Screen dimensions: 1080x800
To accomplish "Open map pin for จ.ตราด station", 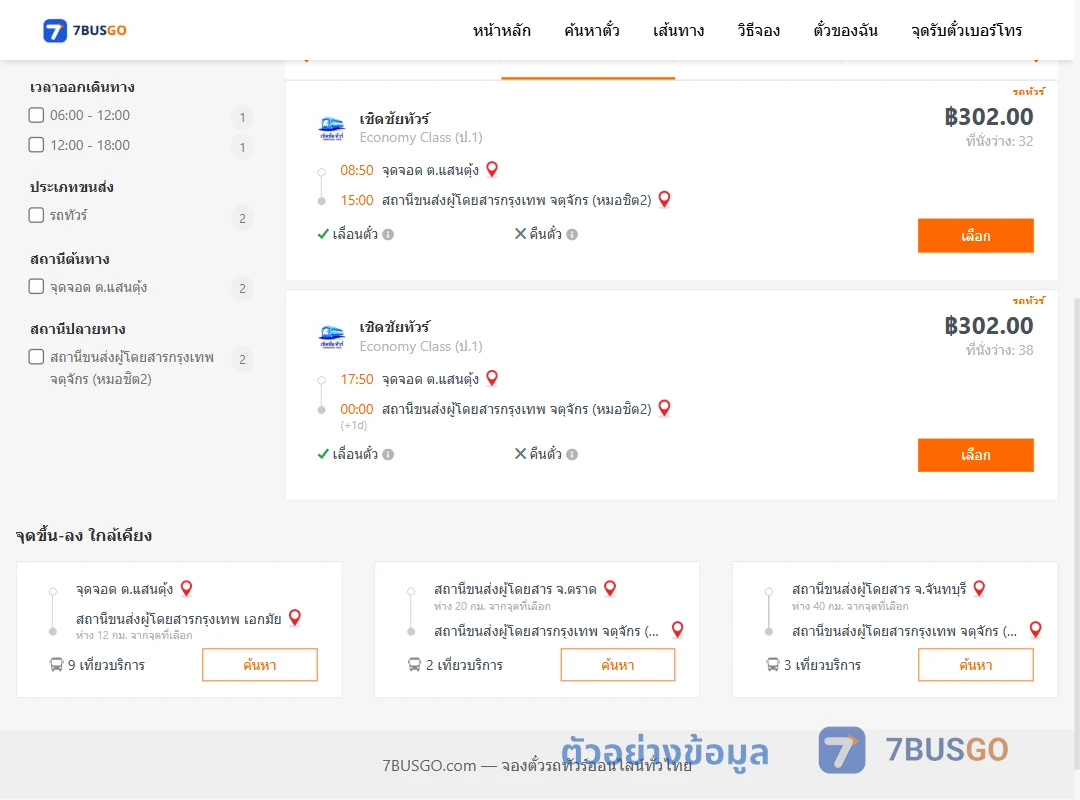I will point(610,588).
